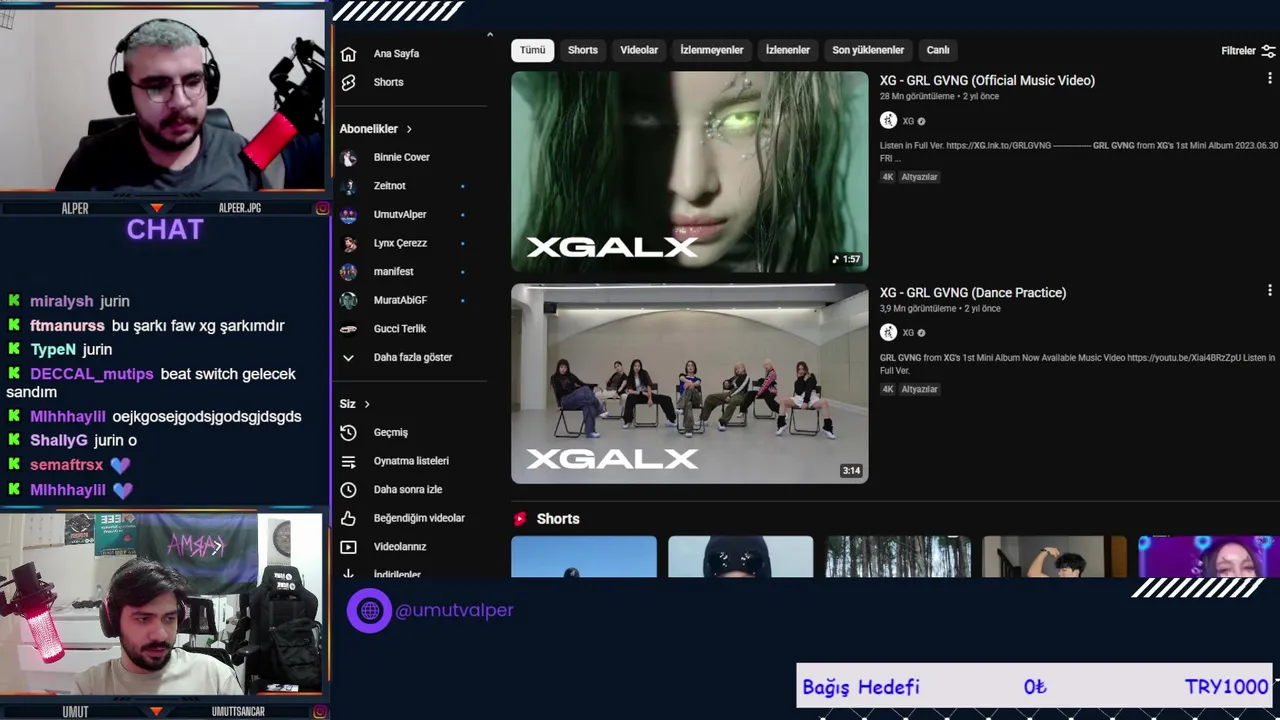Open manifest channel avatar

pyautogui.click(x=348, y=272)
